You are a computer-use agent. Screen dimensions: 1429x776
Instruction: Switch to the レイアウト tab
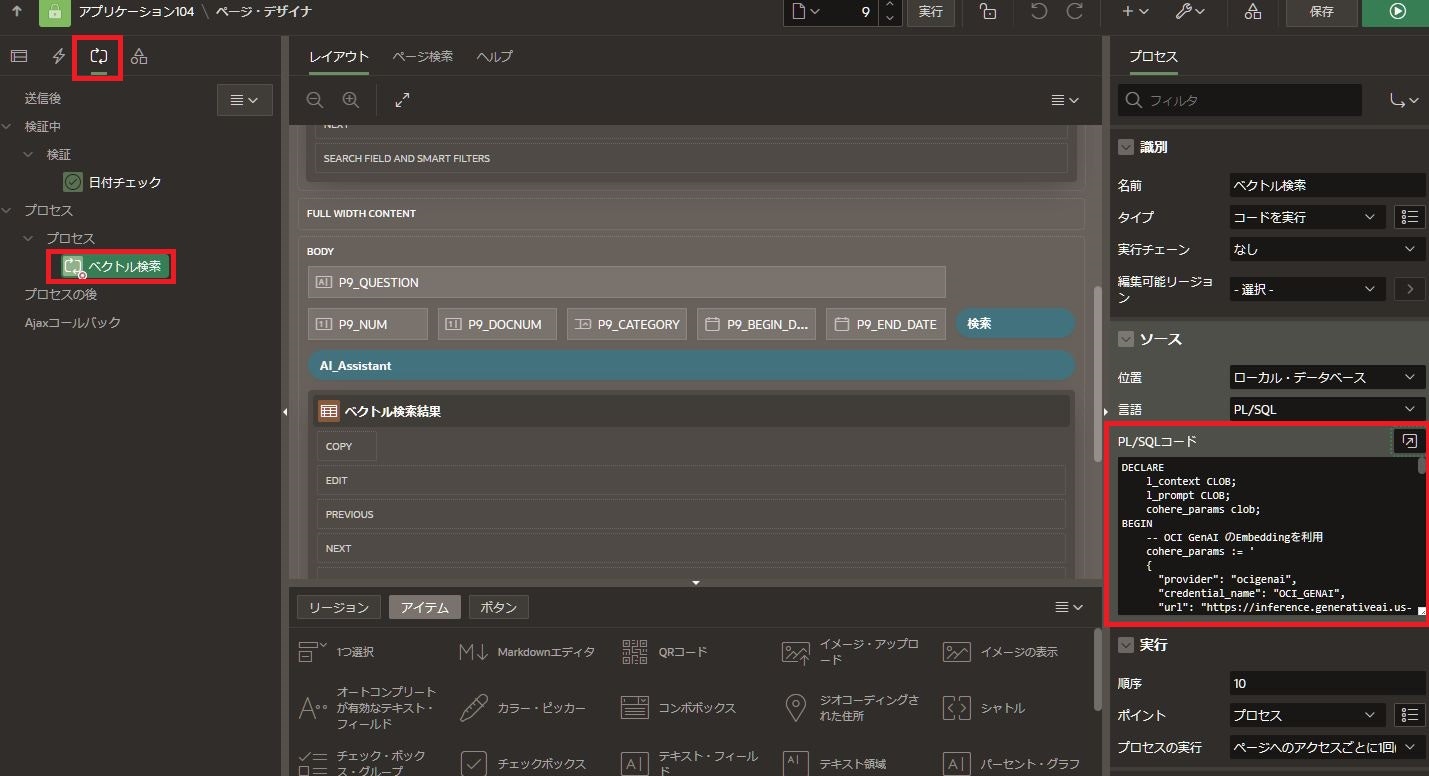click(x=339, y=56)
